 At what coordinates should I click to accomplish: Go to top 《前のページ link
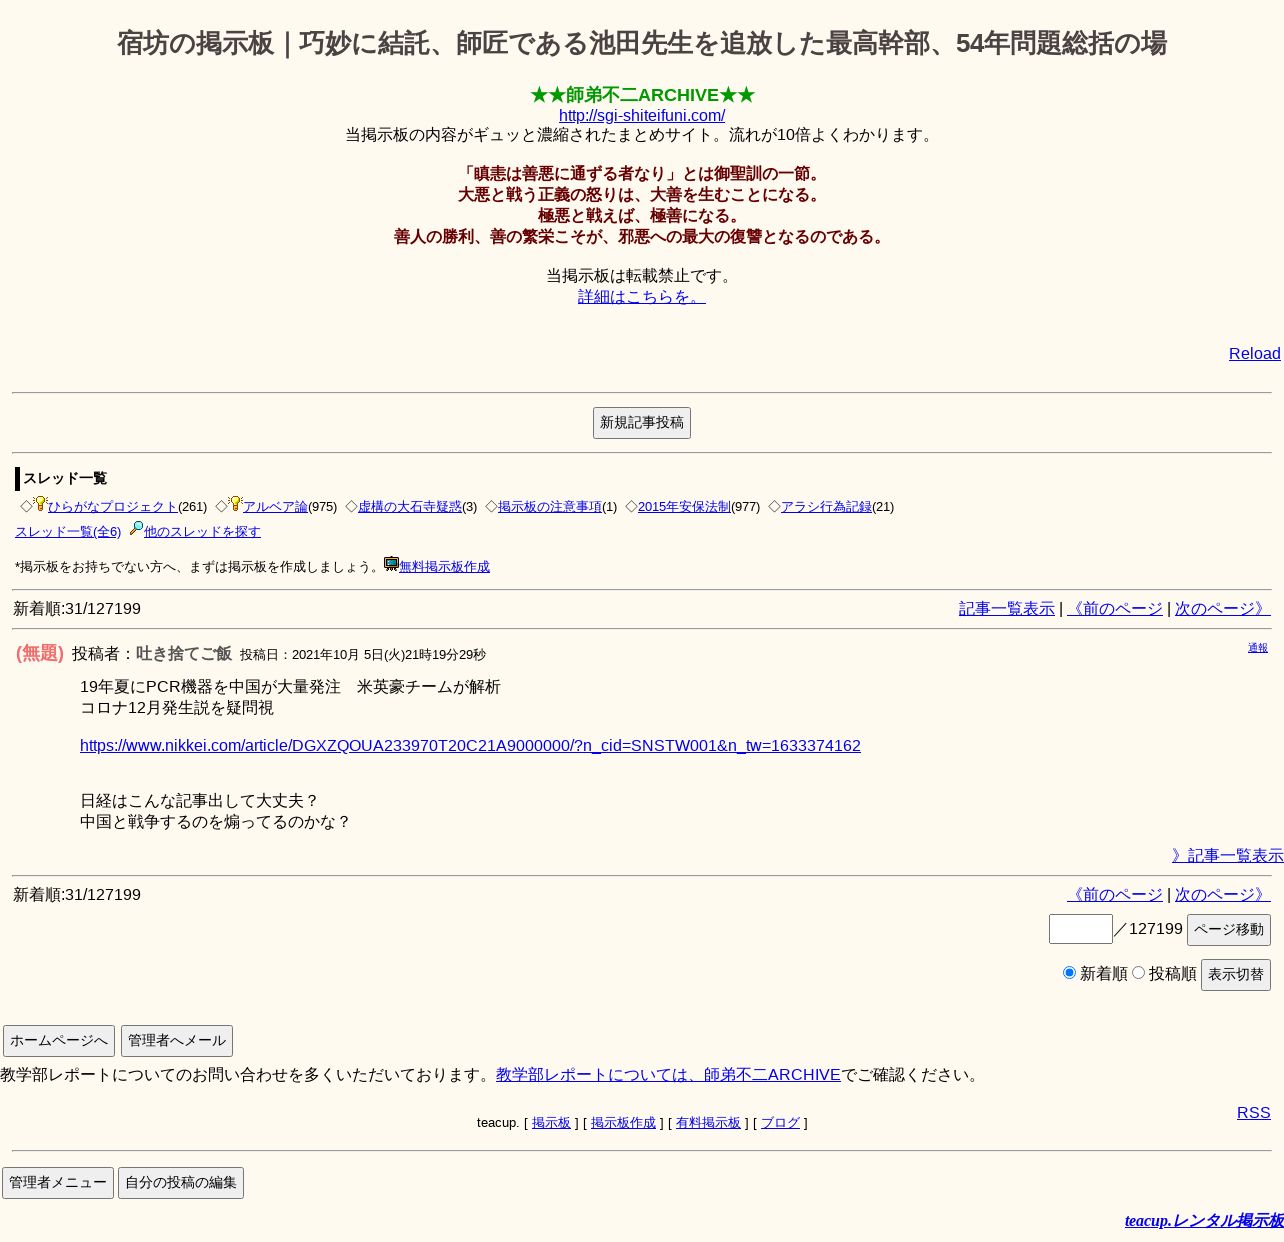(1115, 609)
